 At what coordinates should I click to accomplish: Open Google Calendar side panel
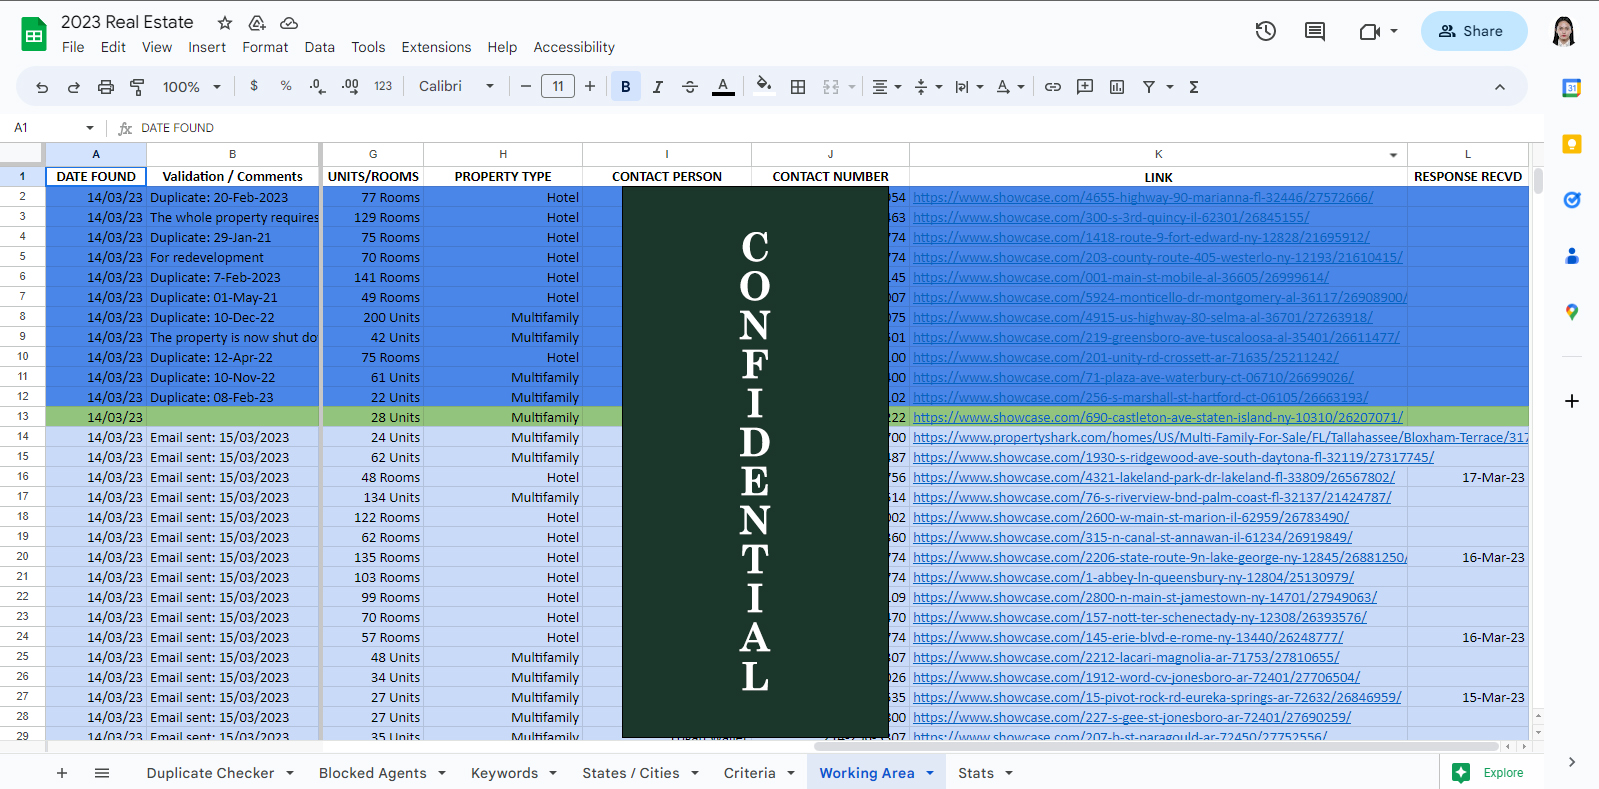click(x=1572, y=88)
